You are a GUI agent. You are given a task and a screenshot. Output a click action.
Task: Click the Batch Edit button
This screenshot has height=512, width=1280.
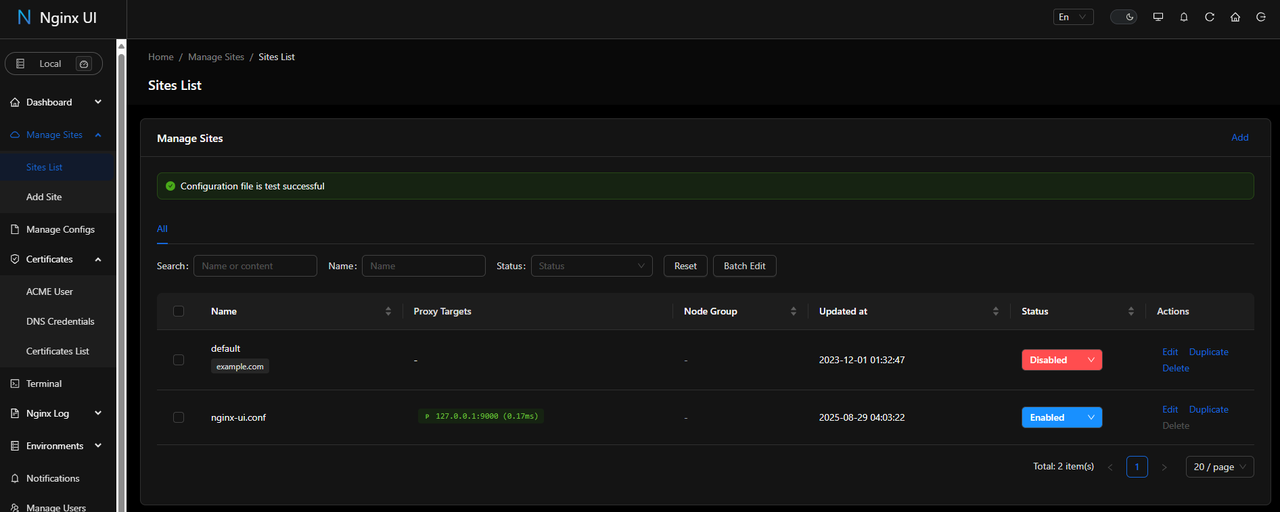click(745, 266)
